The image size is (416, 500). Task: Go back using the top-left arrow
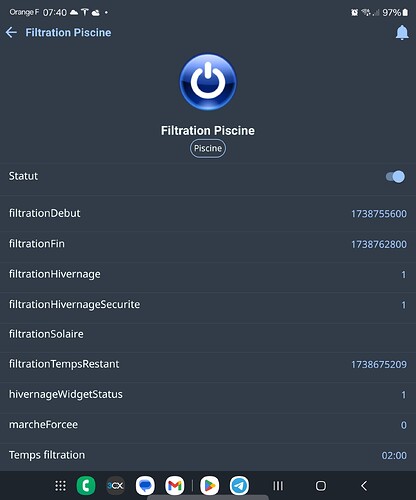(11, 32)
